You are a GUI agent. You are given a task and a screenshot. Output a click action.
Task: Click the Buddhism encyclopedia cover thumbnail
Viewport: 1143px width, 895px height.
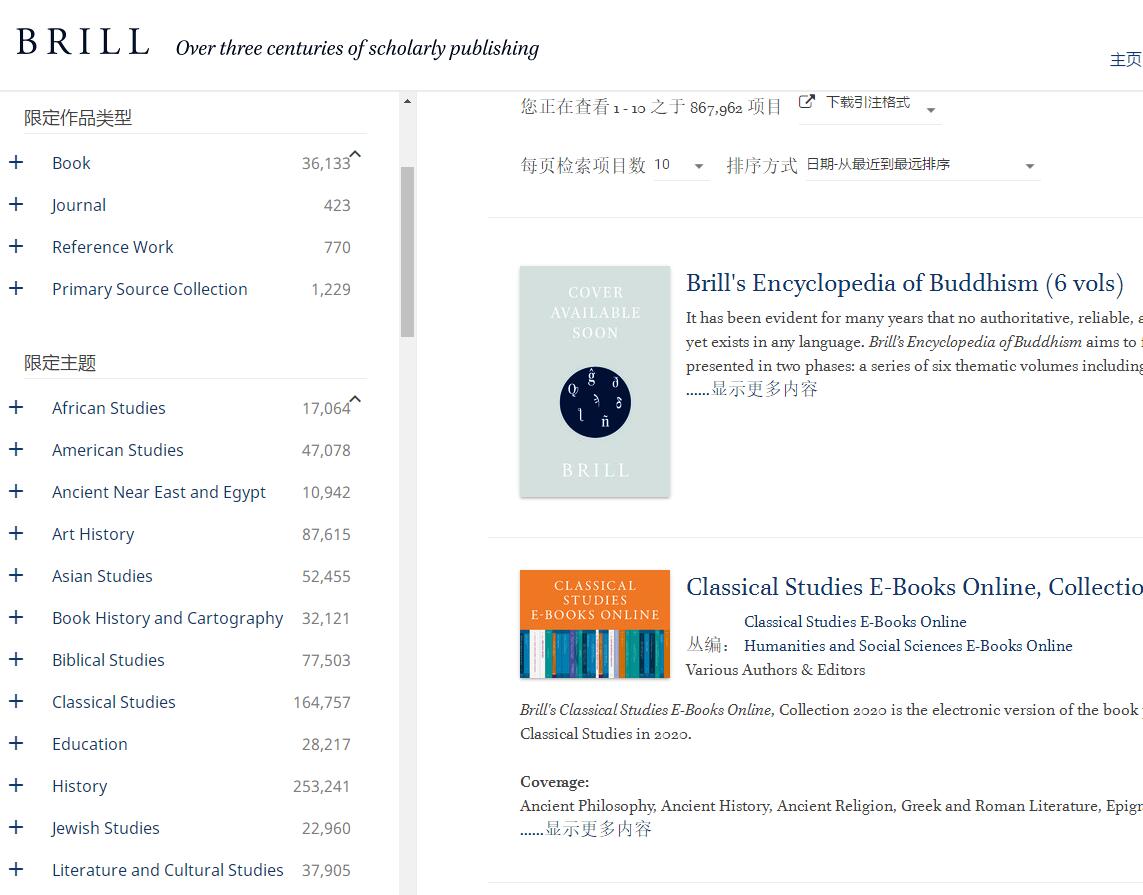pos(595,381)
